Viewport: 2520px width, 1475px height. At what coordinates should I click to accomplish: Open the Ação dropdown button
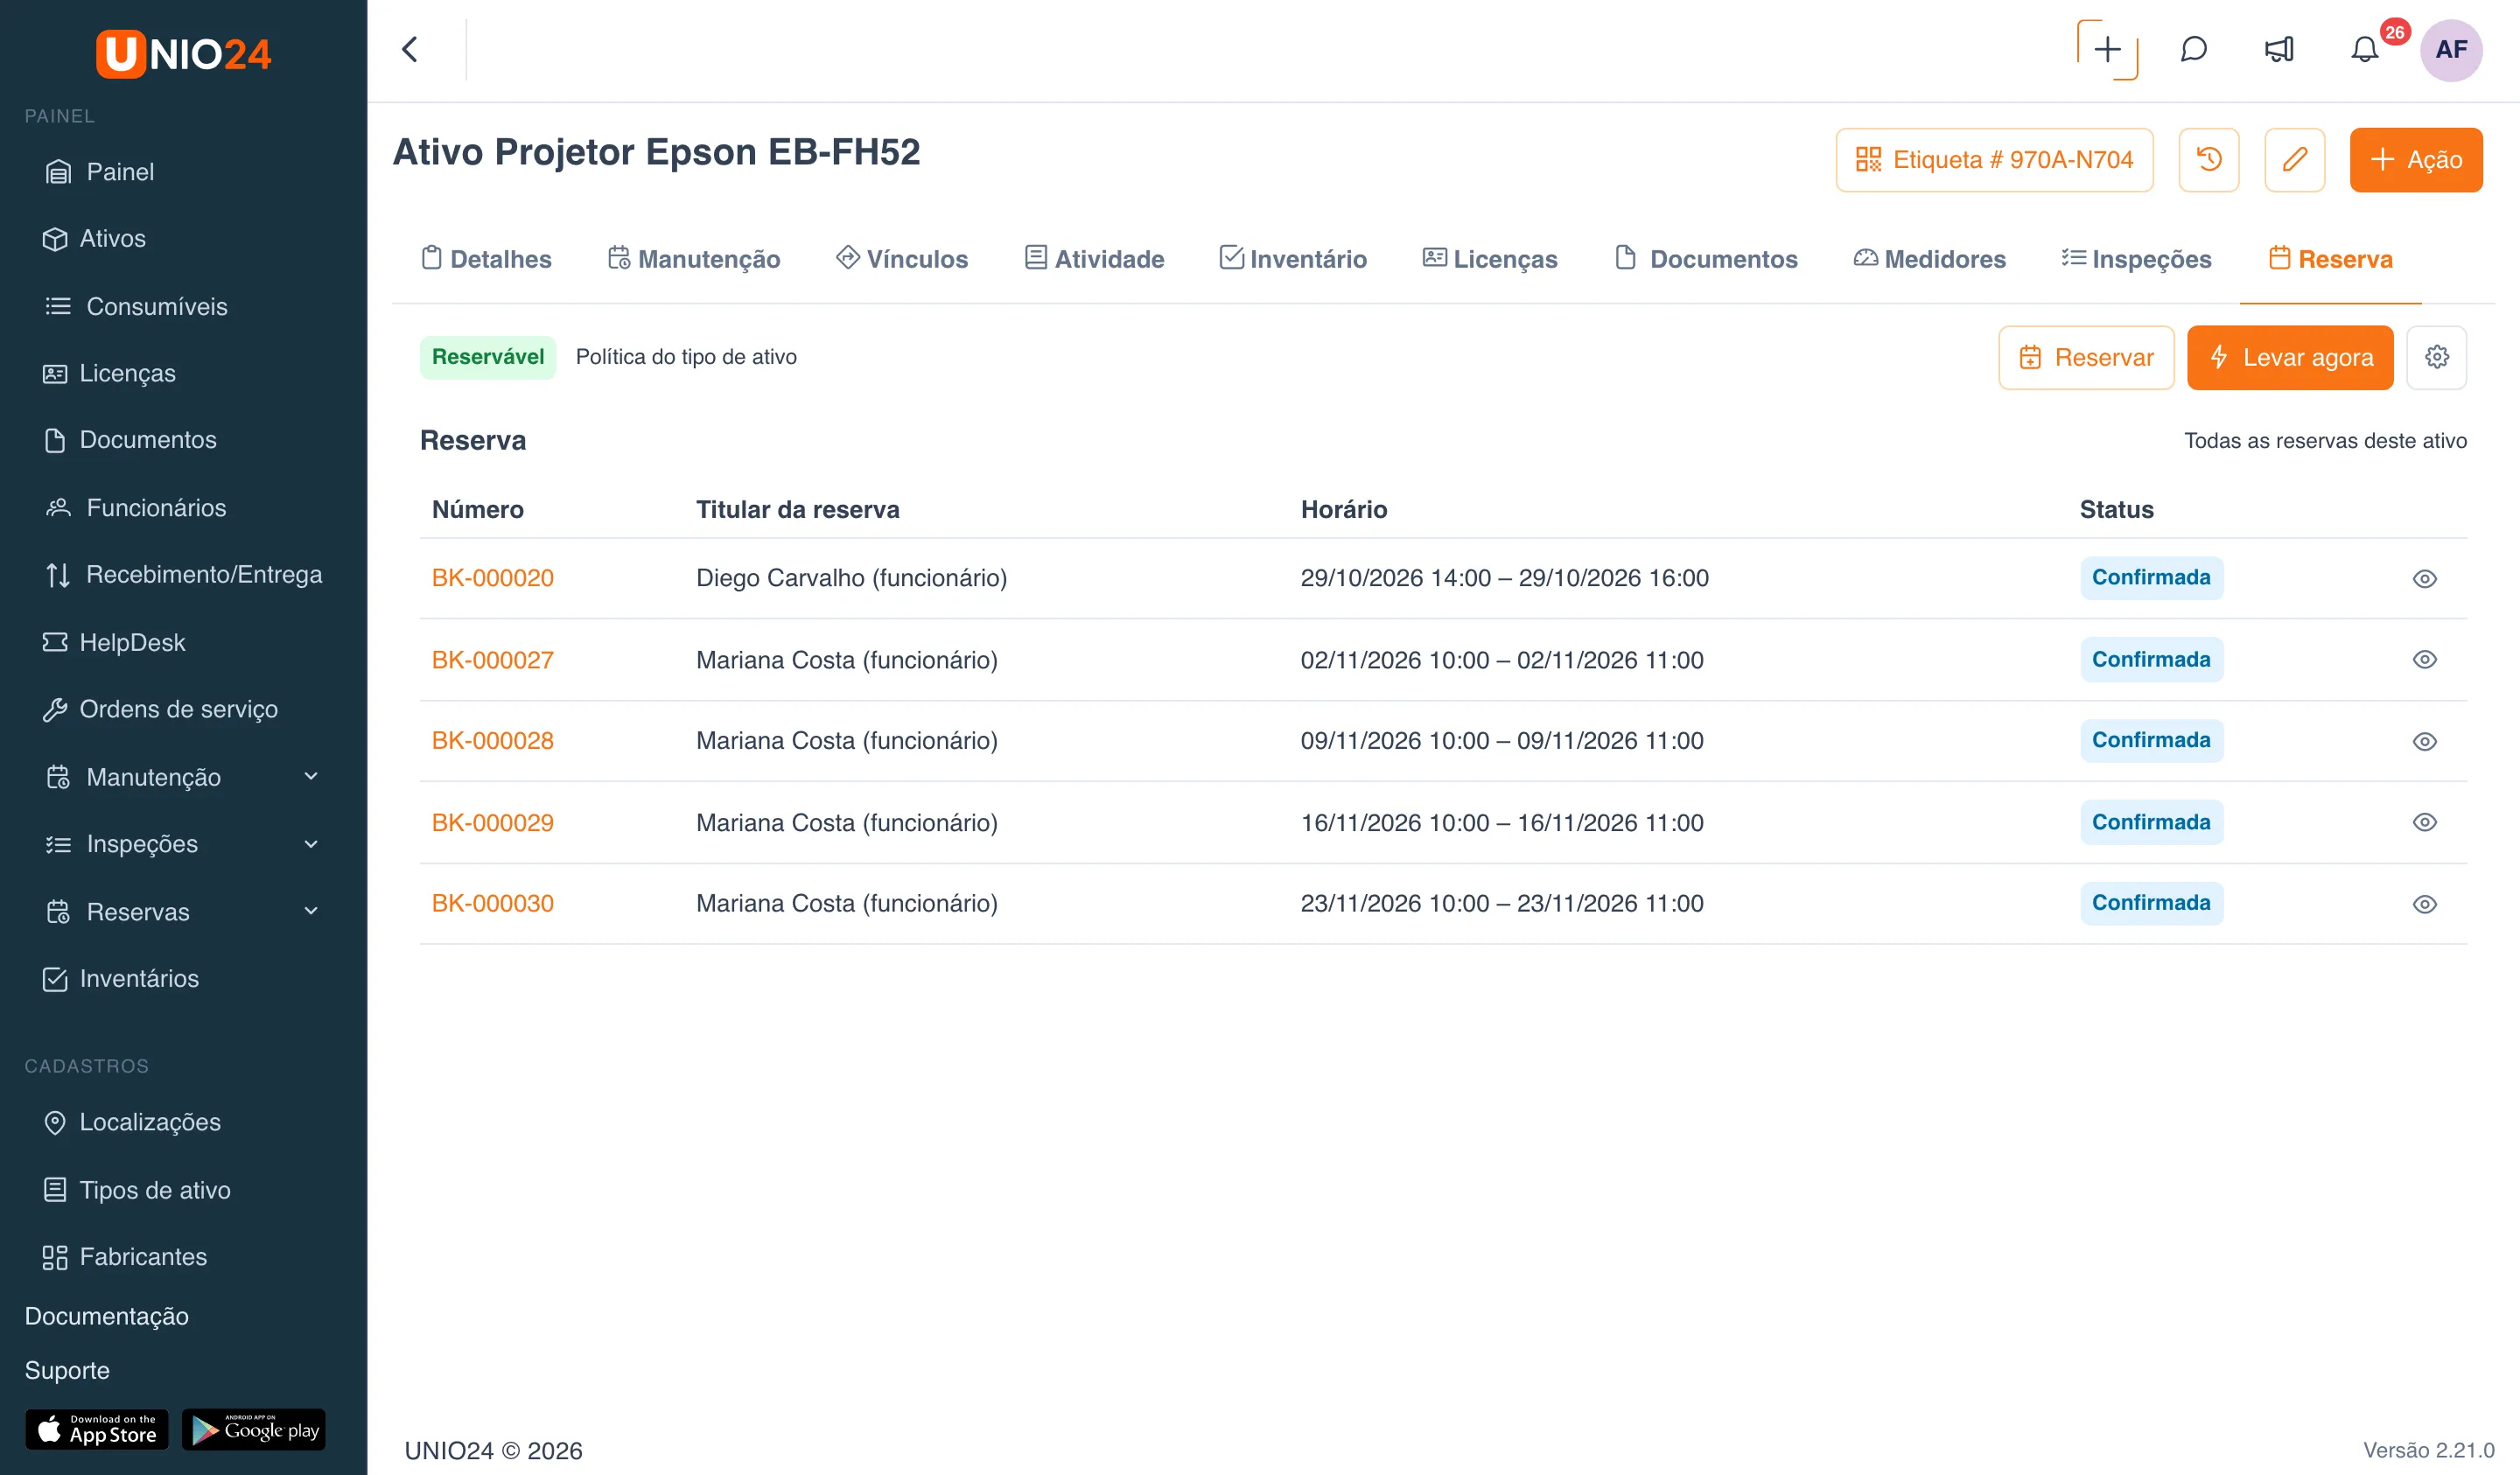click(x=2415, y=159)
